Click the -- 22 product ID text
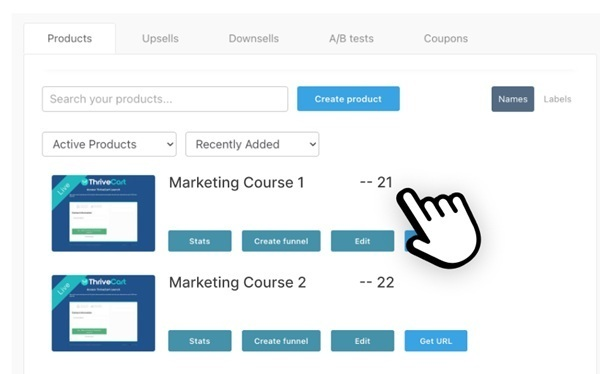600x374 pixels. click(x=377, y=283)
